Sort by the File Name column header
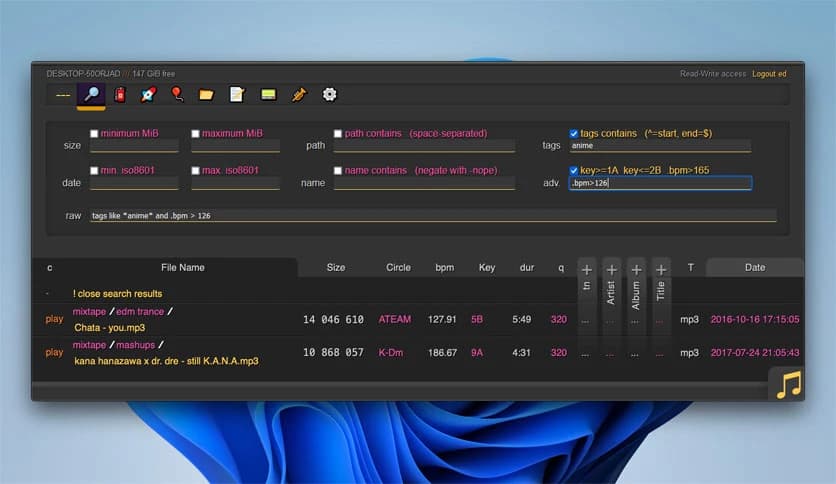 [183, 268]
